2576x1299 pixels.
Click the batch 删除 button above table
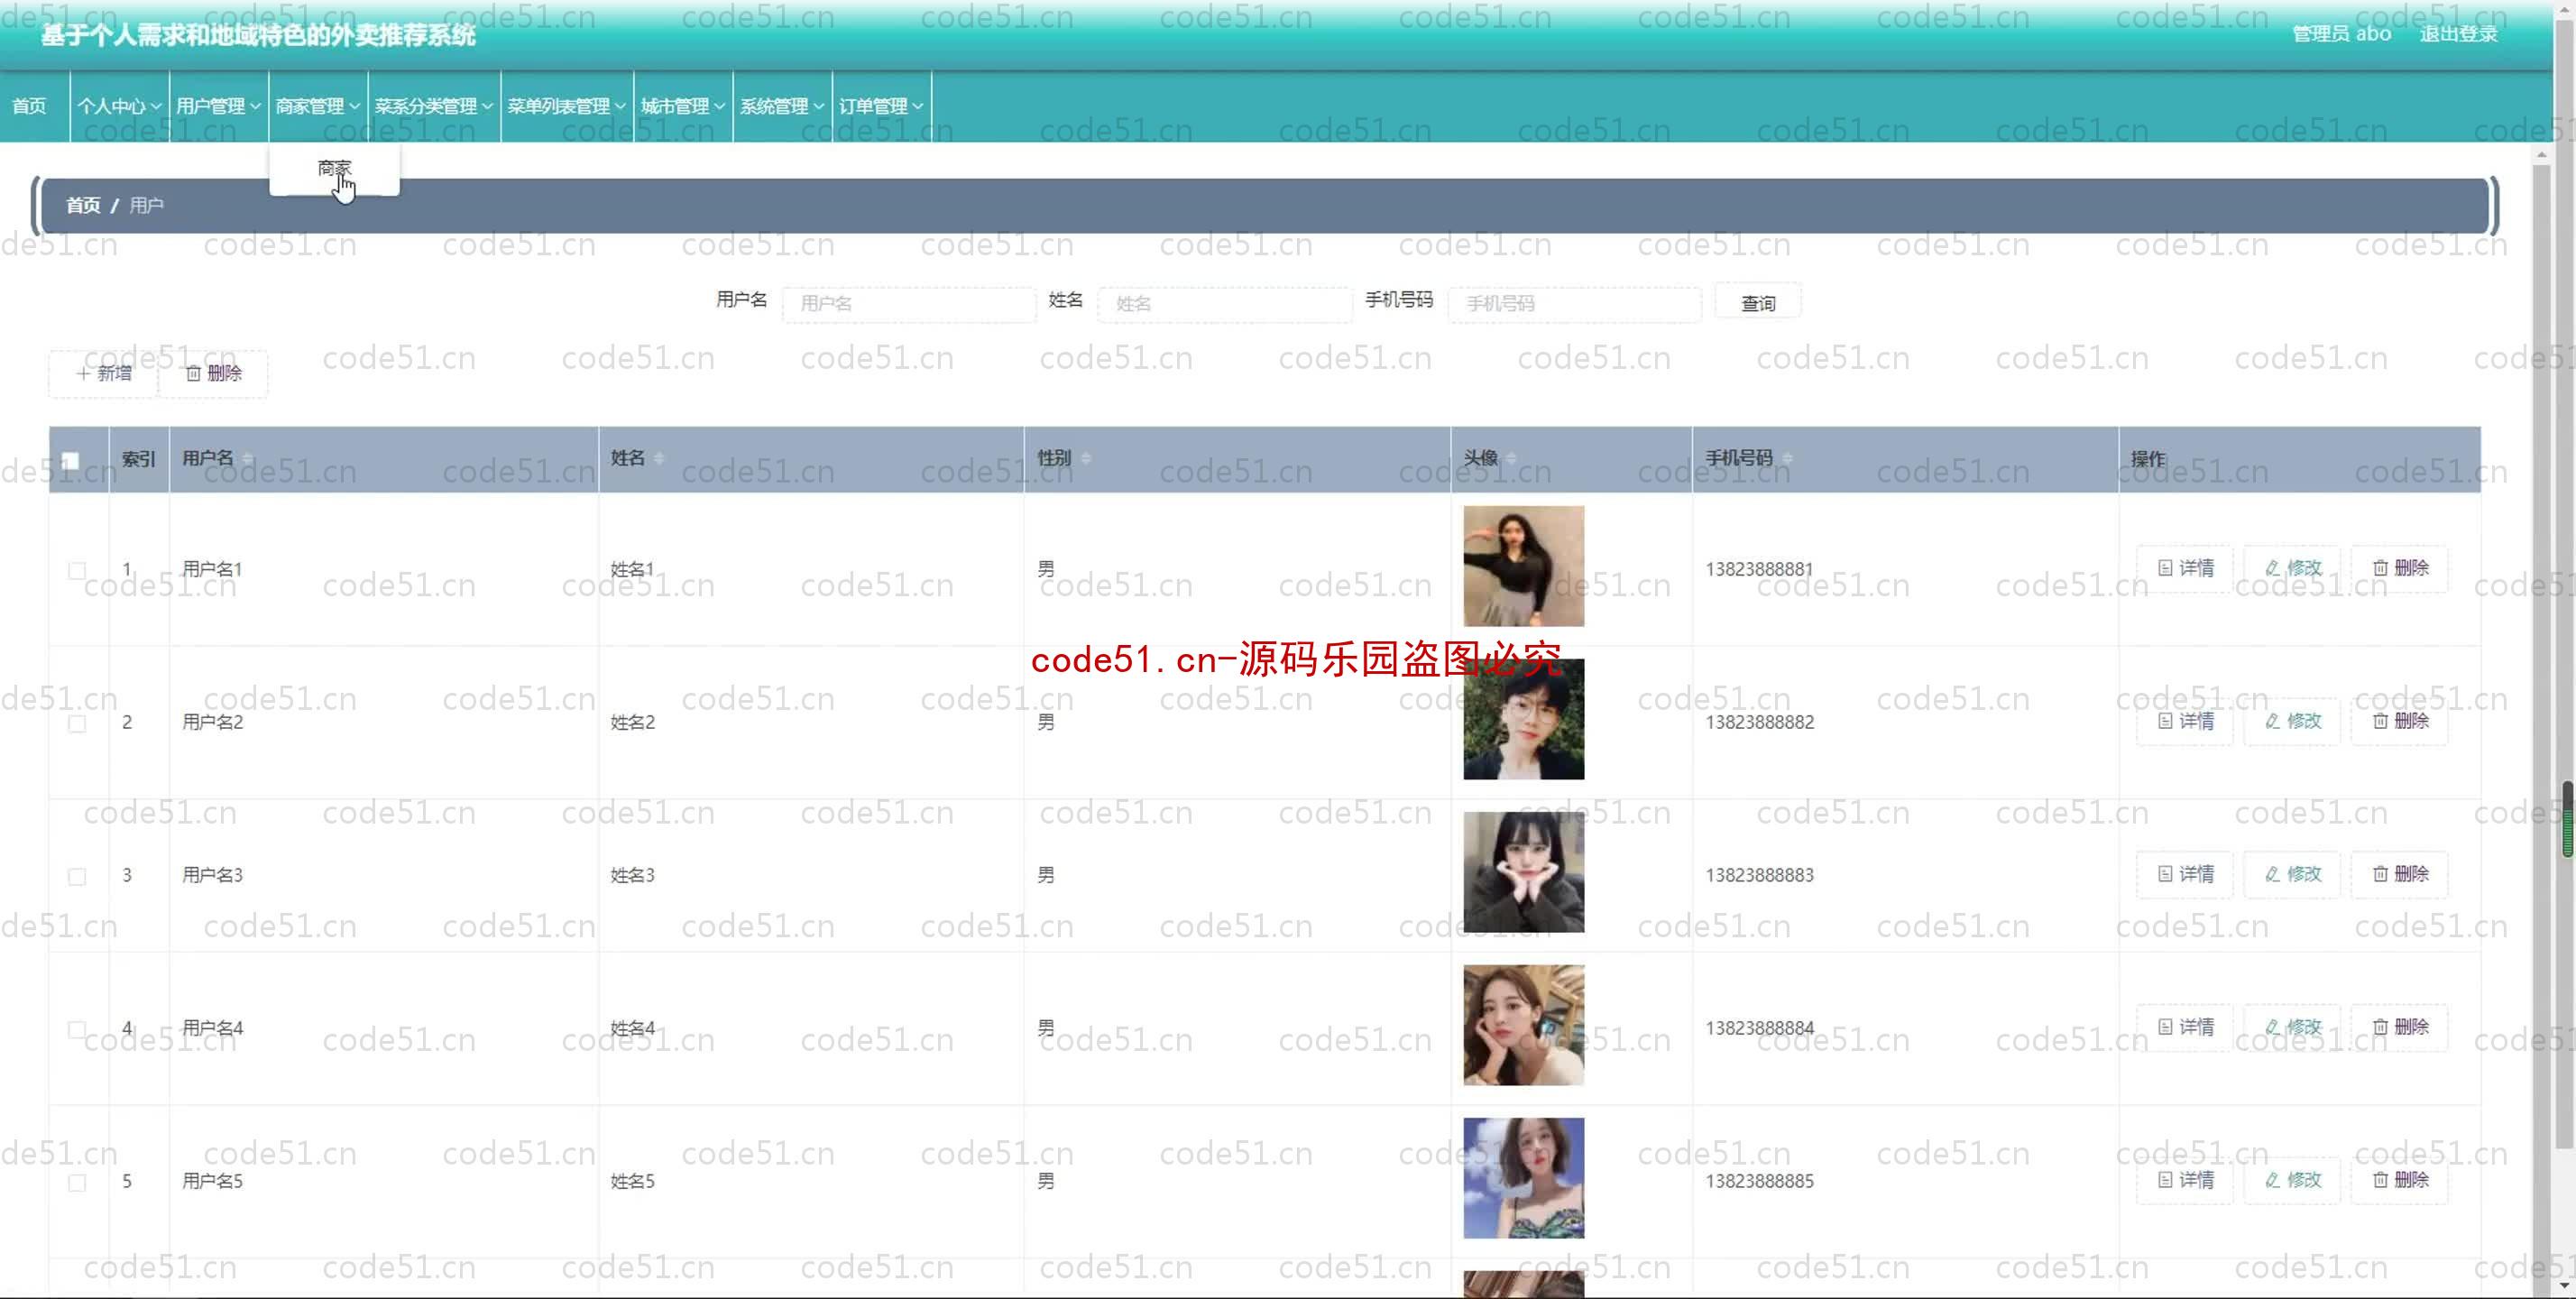tap(213, 373)
